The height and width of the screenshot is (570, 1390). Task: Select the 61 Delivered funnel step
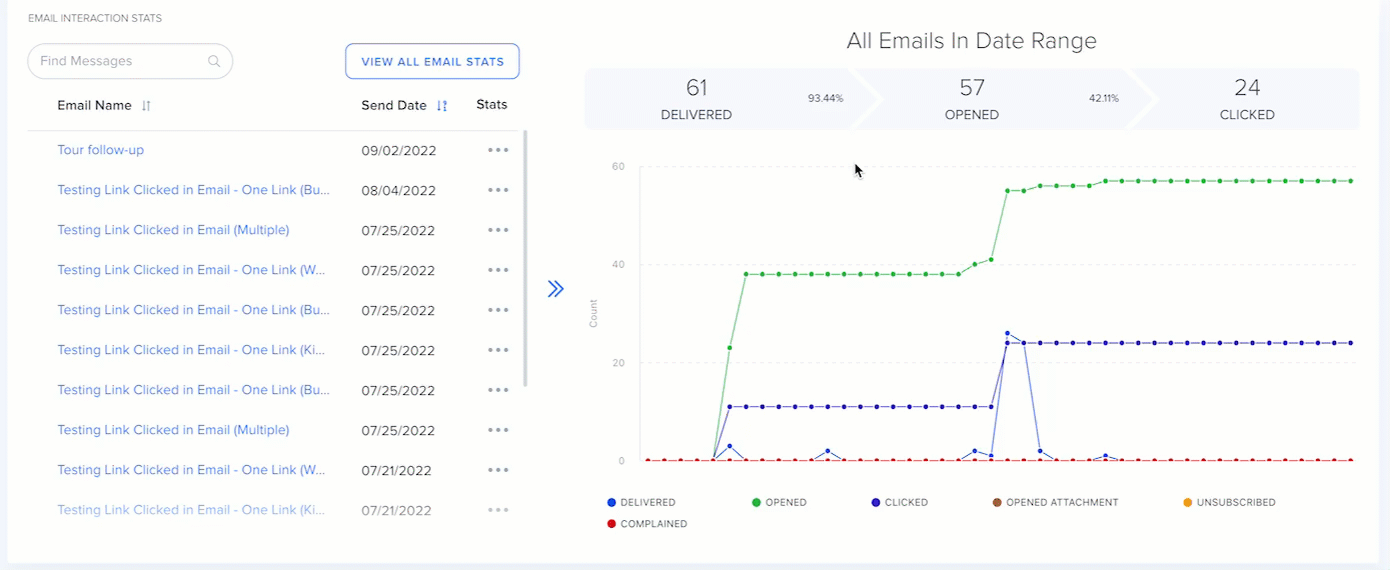tap(696, 99)
